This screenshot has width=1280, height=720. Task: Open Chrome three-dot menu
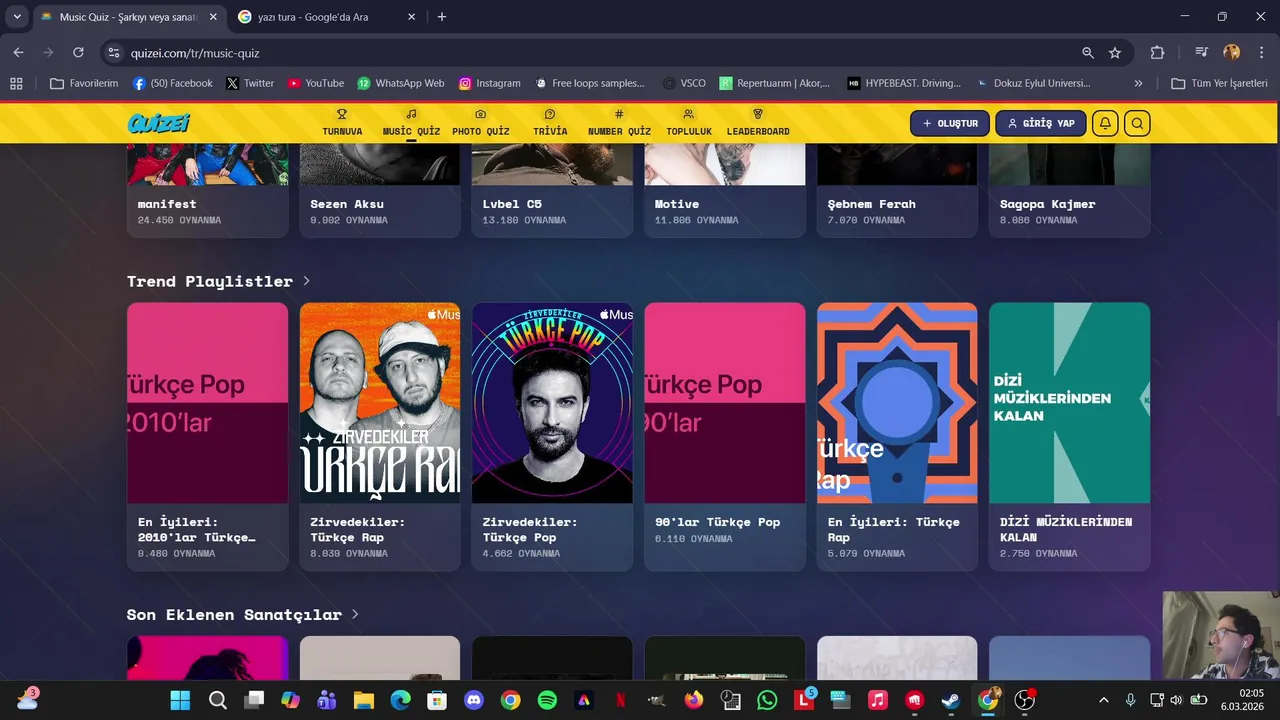[x=1260, y=53]
